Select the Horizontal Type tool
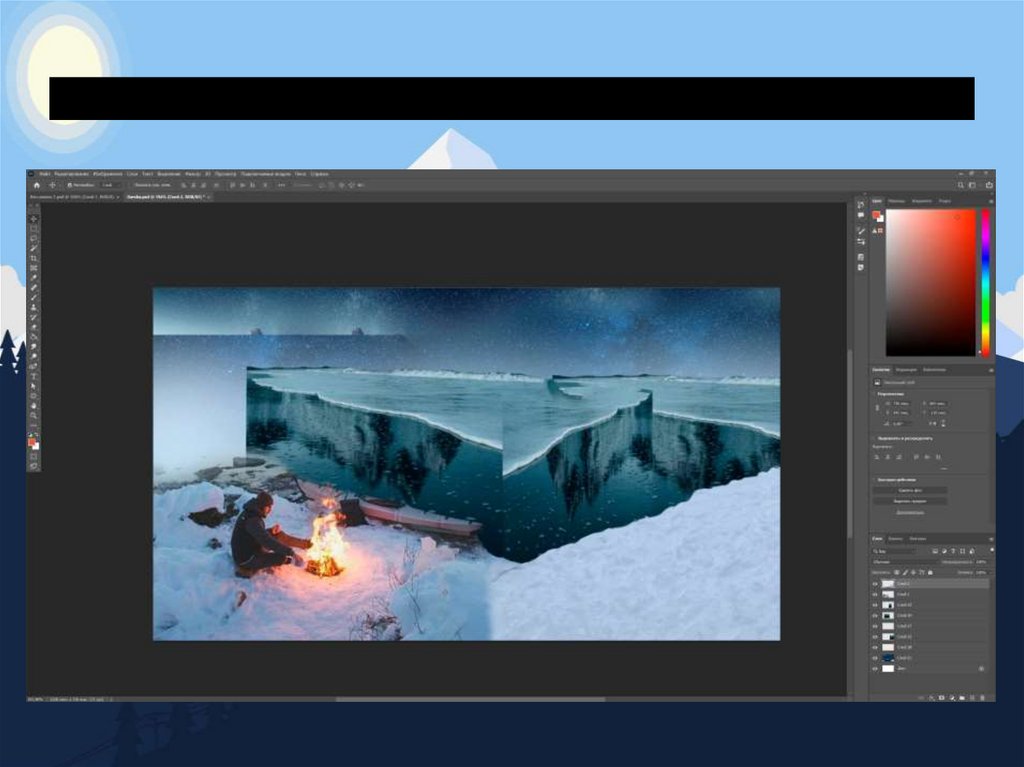1024x767 pixels. [x=34, y=376]
